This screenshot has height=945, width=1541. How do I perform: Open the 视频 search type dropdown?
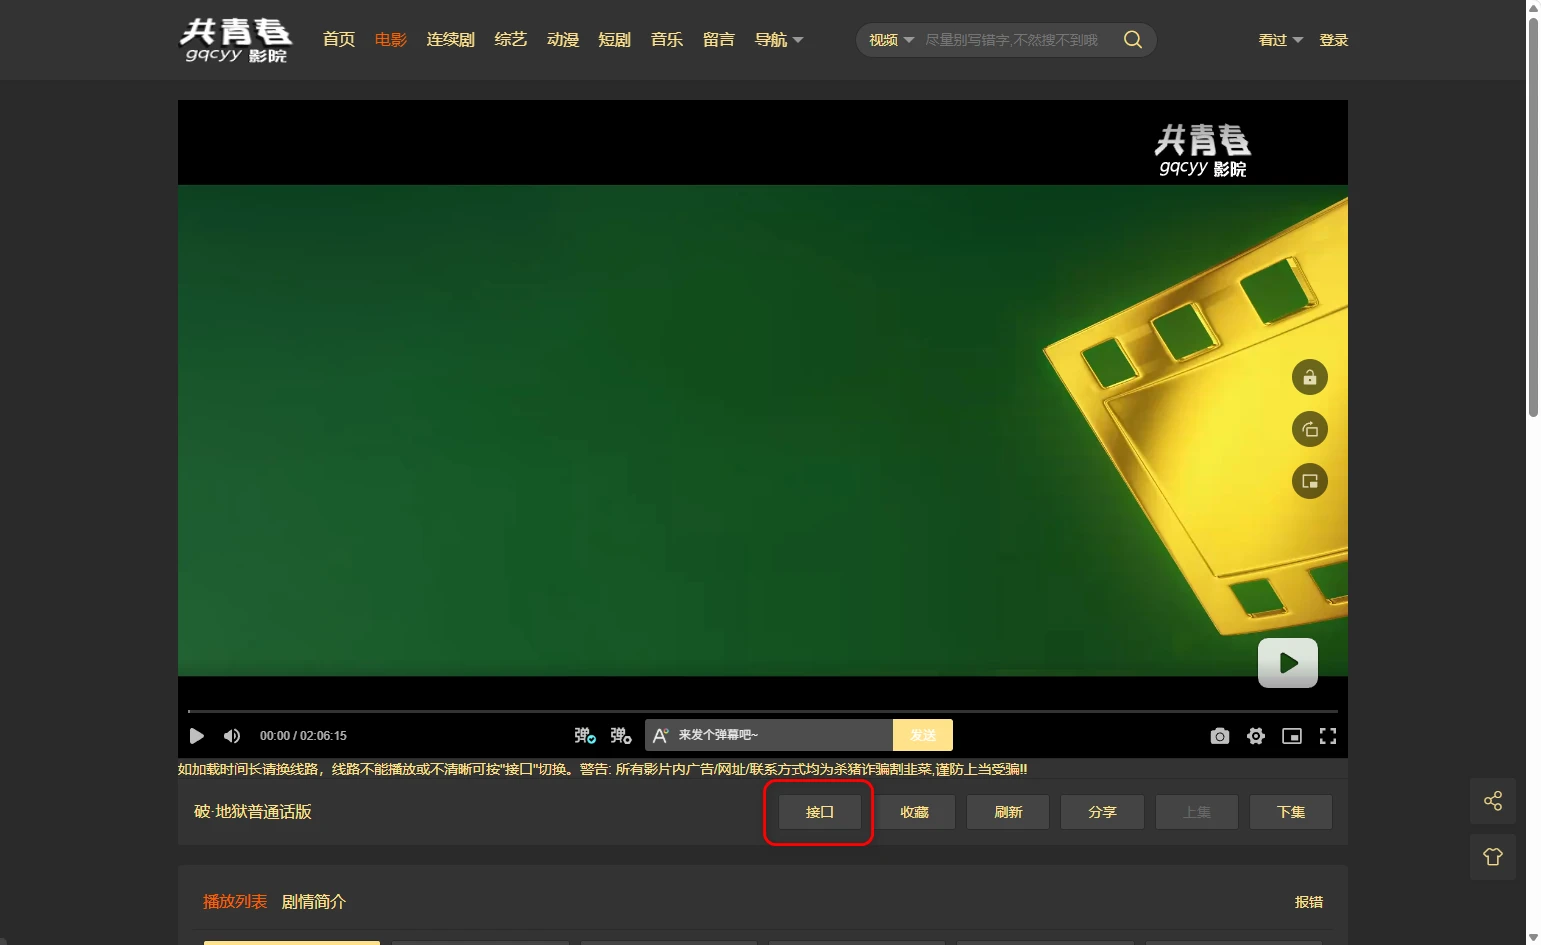[x=891, y=40]
